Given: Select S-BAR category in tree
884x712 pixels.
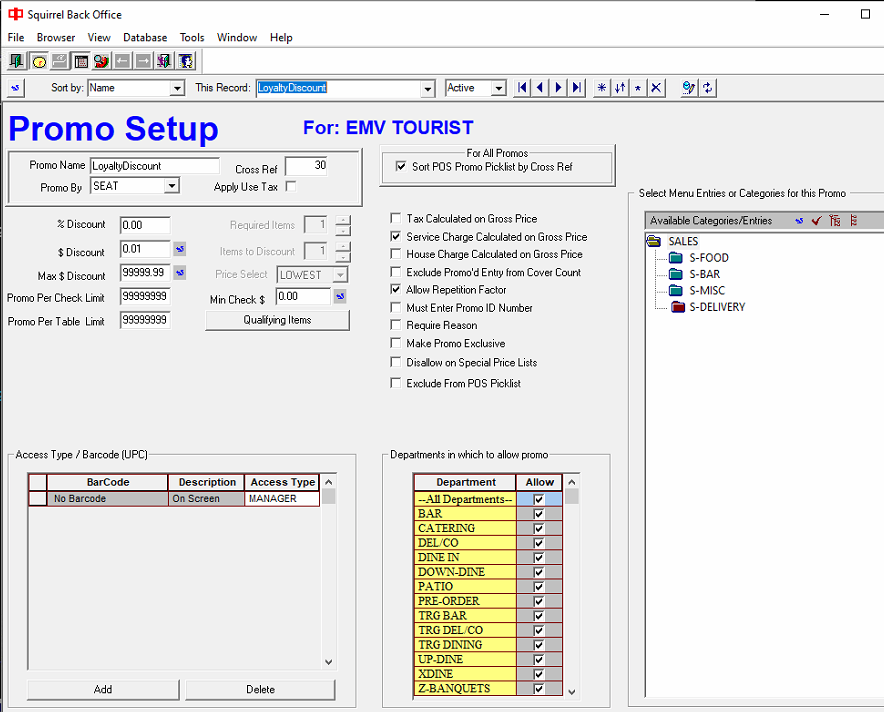Looking at the screenshot, I should pyautogui.click(x=705, y=274).
